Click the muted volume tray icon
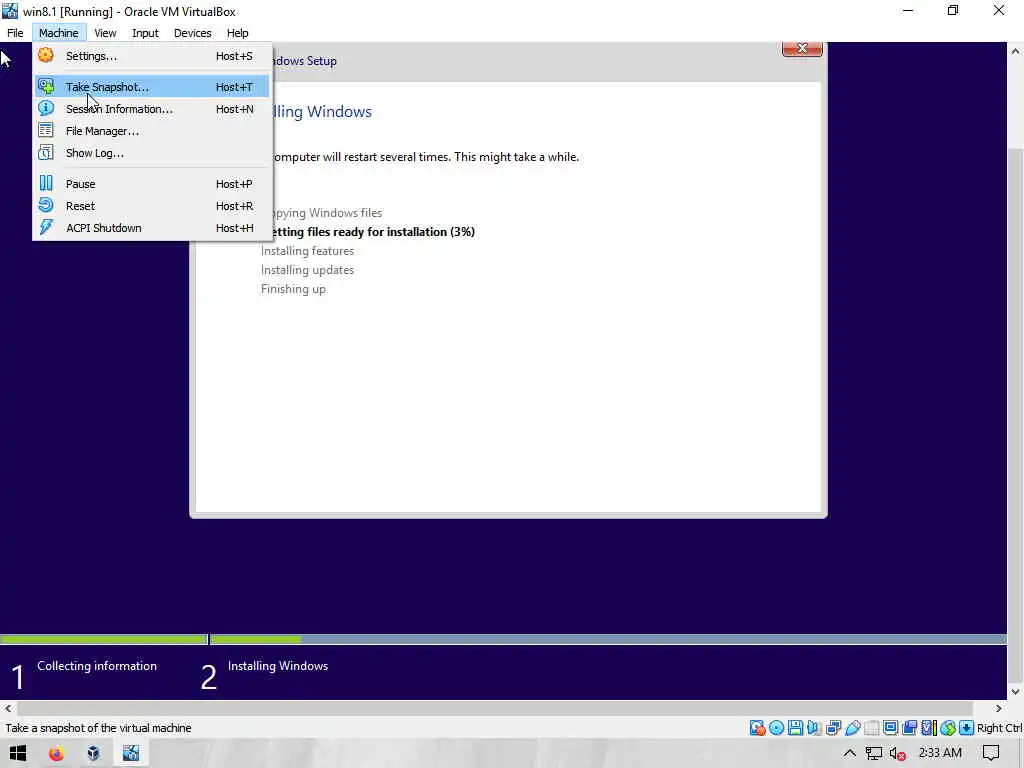 (x=897, y=754)
